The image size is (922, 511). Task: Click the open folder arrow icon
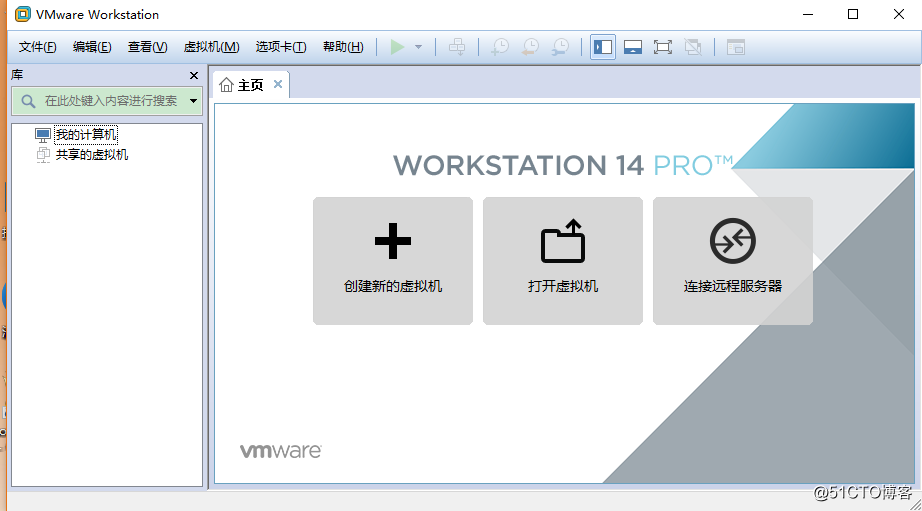tap(563, 241)
